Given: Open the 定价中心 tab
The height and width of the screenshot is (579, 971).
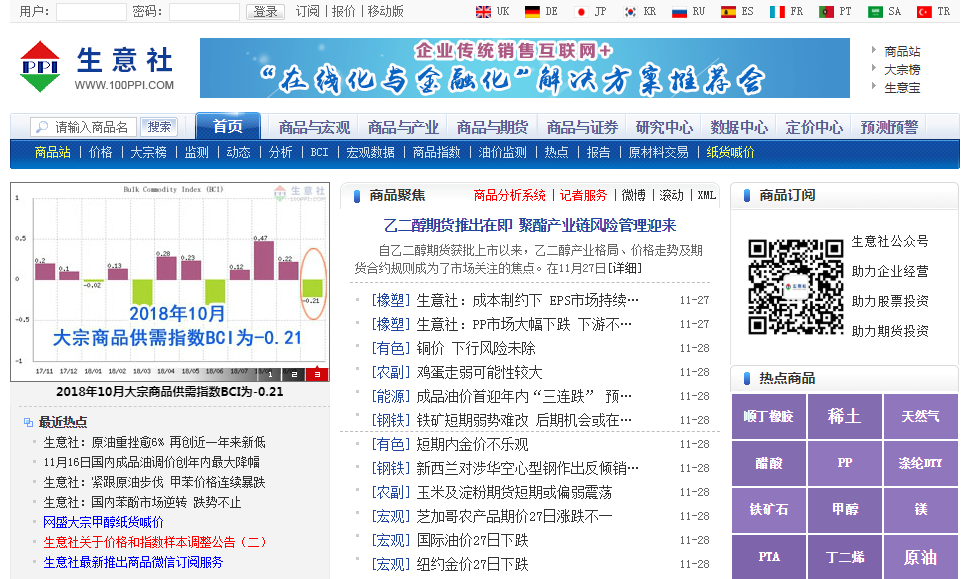Looking at the screenshot, I should 814,127.
